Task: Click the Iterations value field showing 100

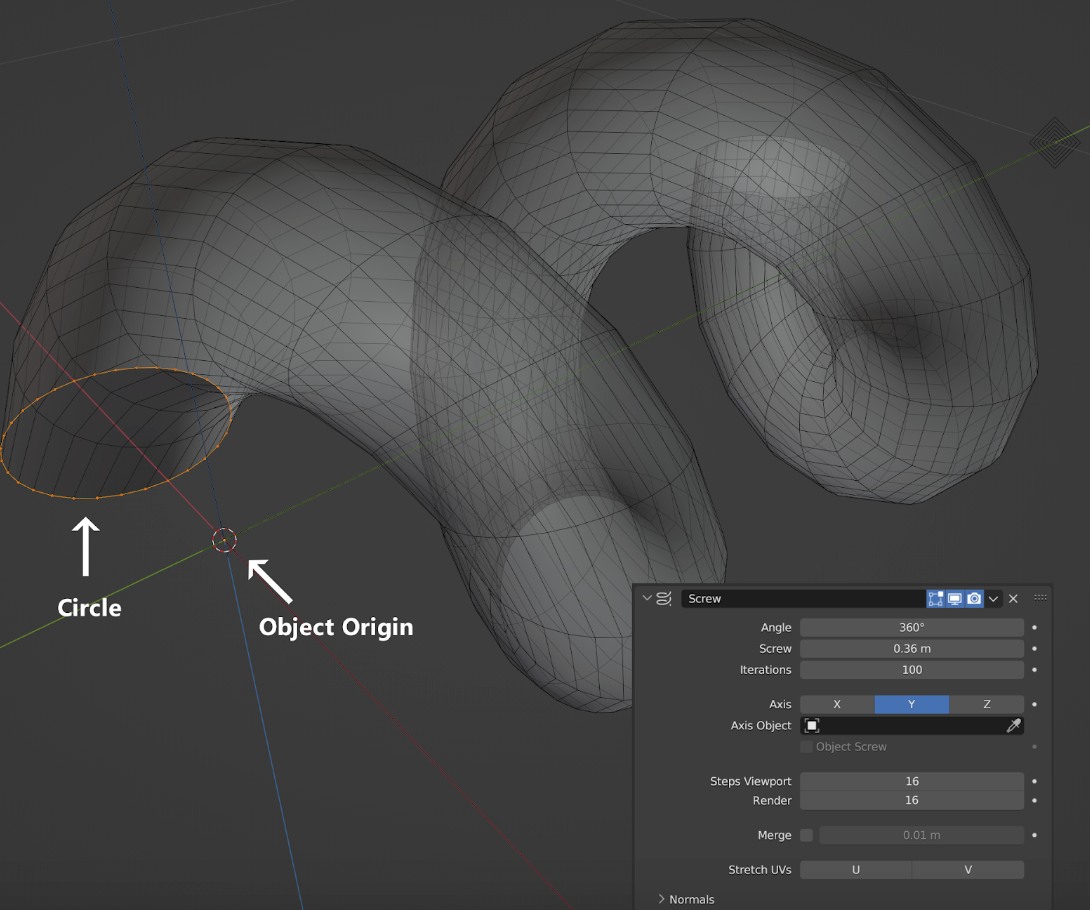Action: (910, 669)
